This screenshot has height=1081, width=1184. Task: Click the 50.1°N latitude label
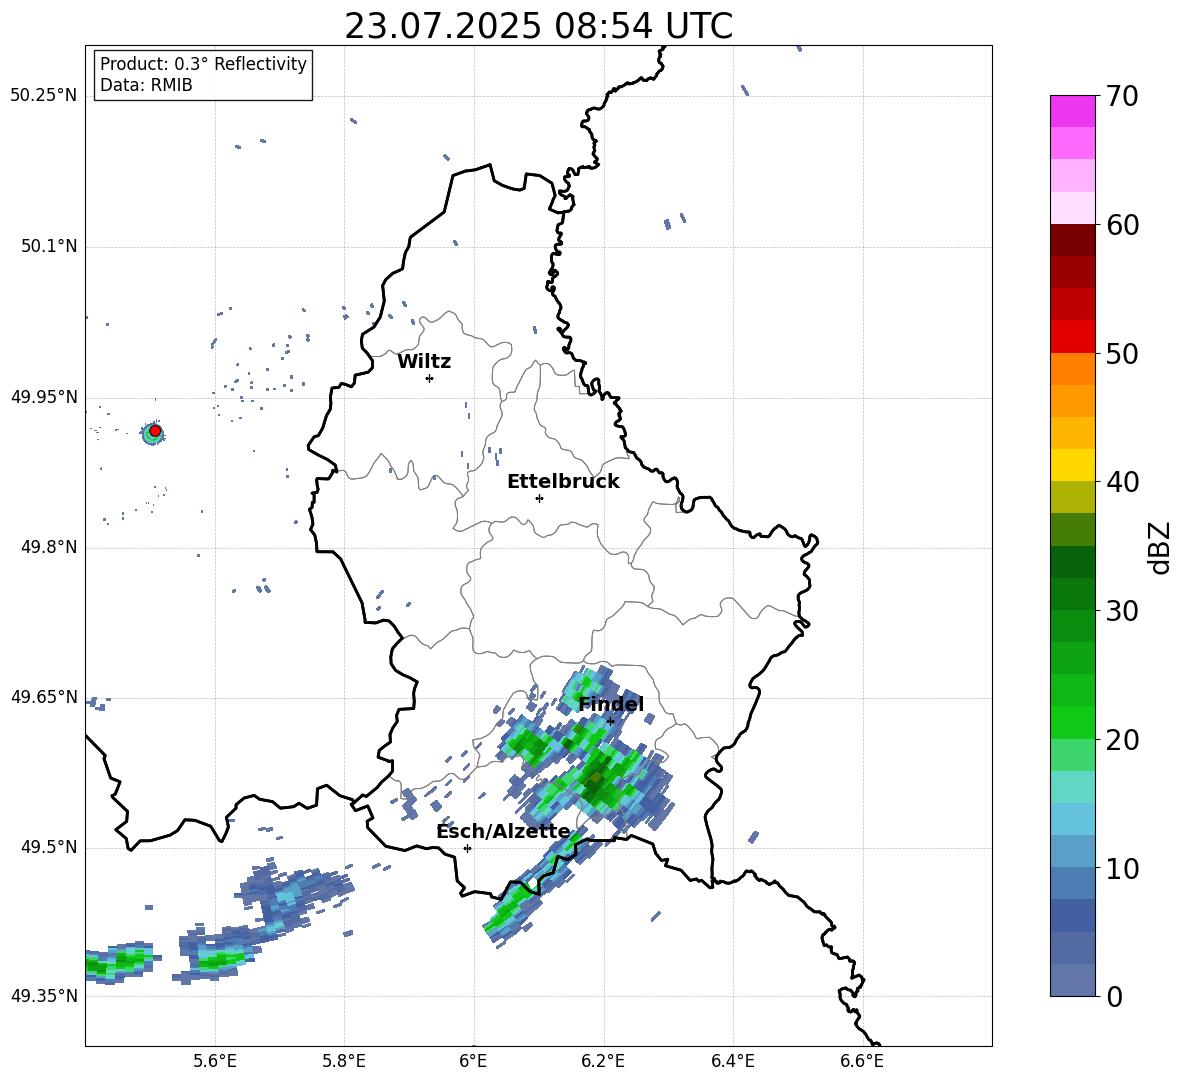[50, 246]
